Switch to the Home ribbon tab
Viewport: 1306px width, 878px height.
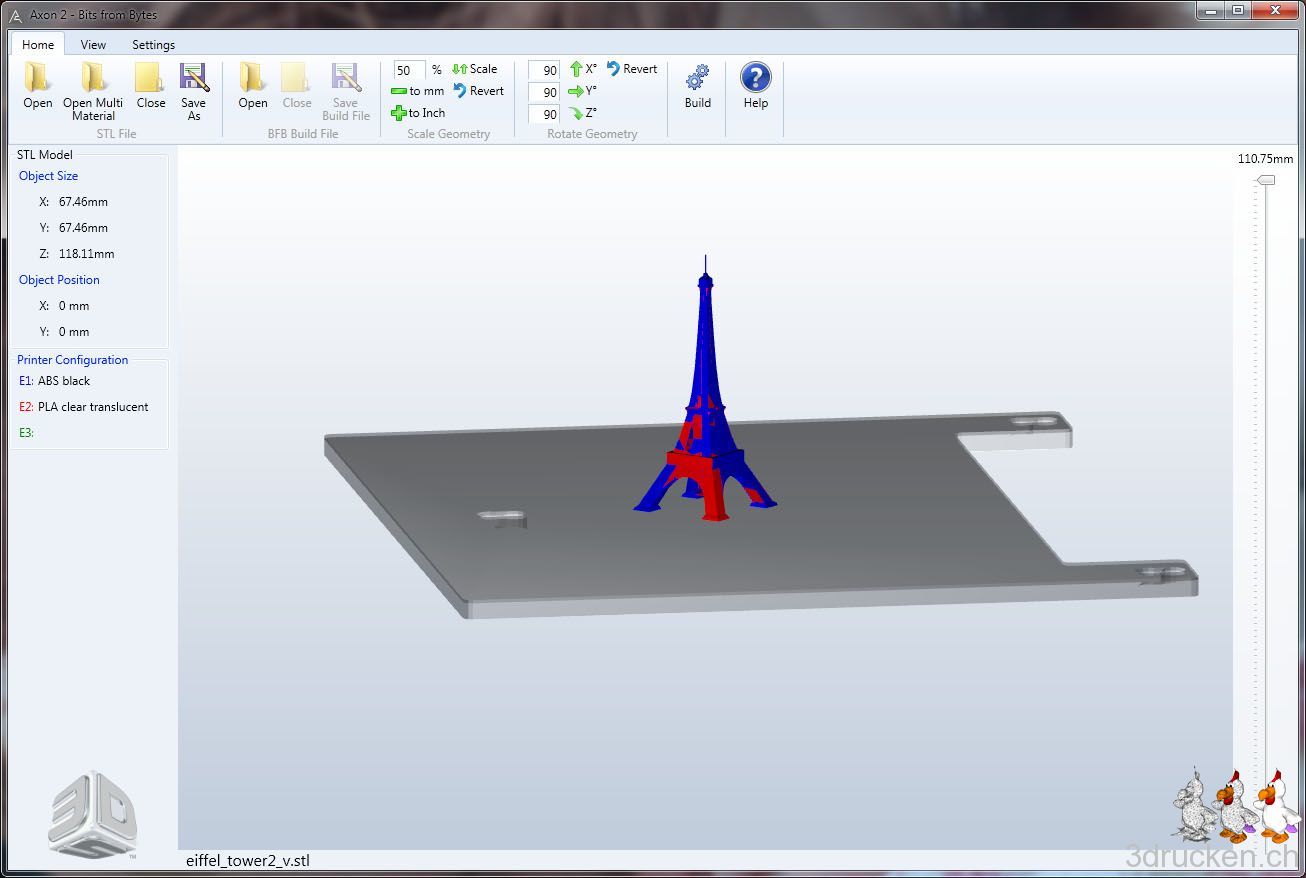[38, 44]
